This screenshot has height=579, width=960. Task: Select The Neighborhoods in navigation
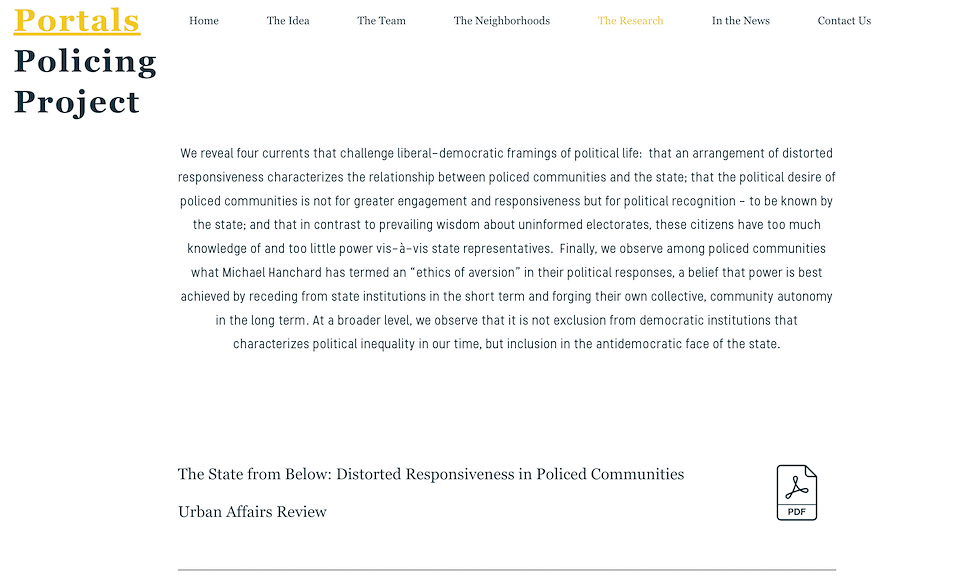coord(501,21)
